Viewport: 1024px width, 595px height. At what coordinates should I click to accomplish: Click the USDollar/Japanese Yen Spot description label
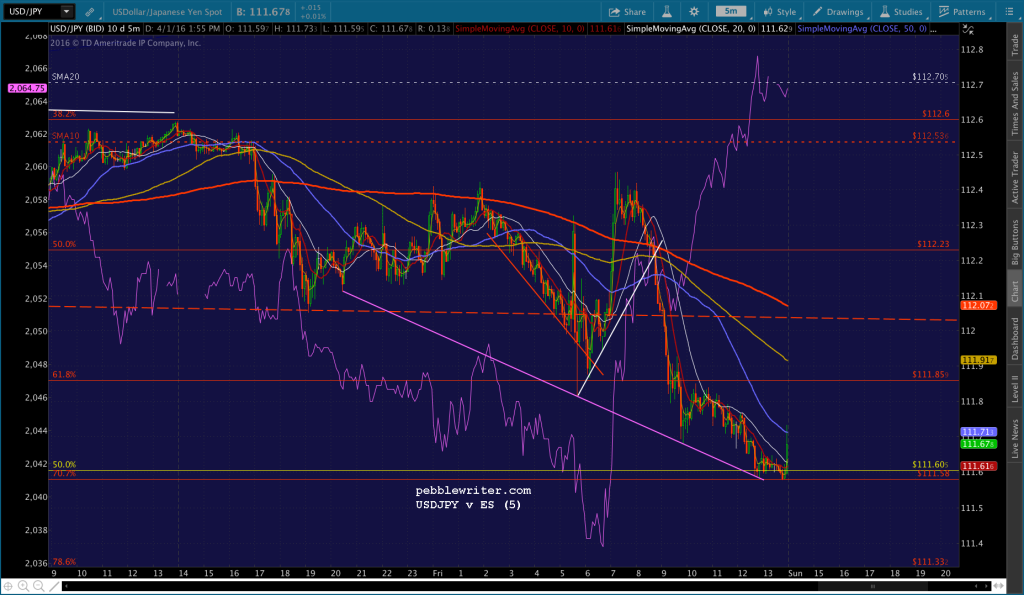pyautogui.click(x=168, y=11)
